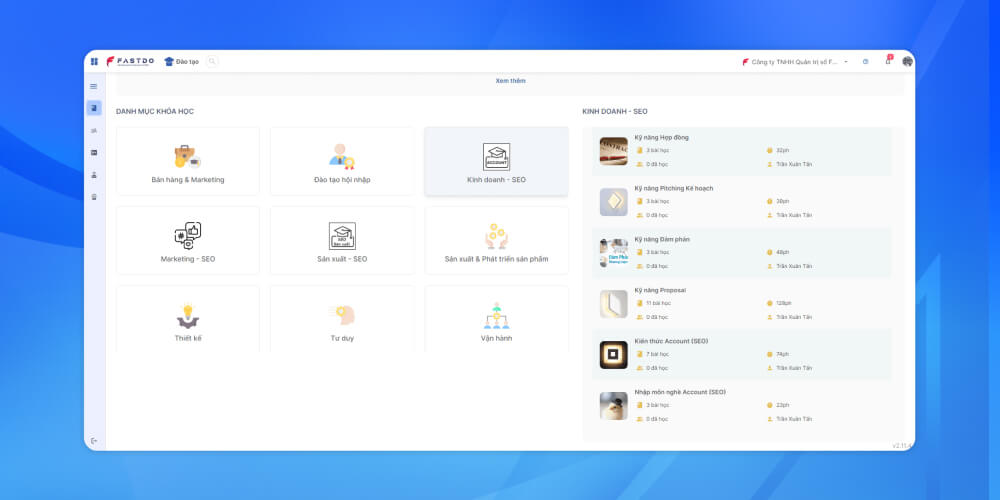This screenshot has width=1000, height=500.
Task: Select the trash icon in left sidebar
Action: 94,197
